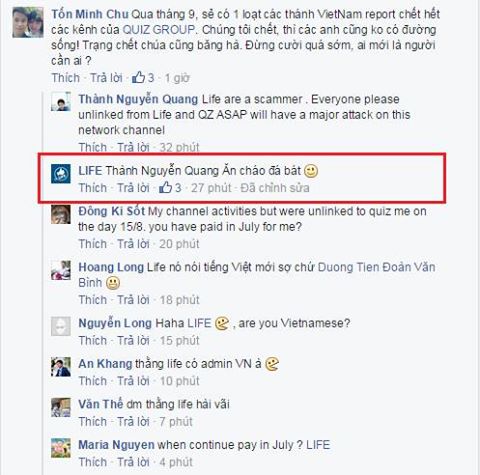Reply to Văn Thế's comment with Trả lời
This screenshot has height=475, width=480.
[133, 422]
